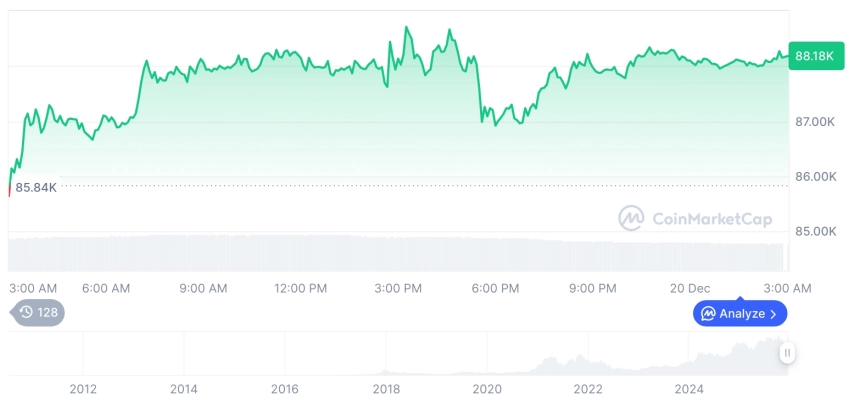
Task: Jump to the 20 Dec date marker
Action: 690,288
